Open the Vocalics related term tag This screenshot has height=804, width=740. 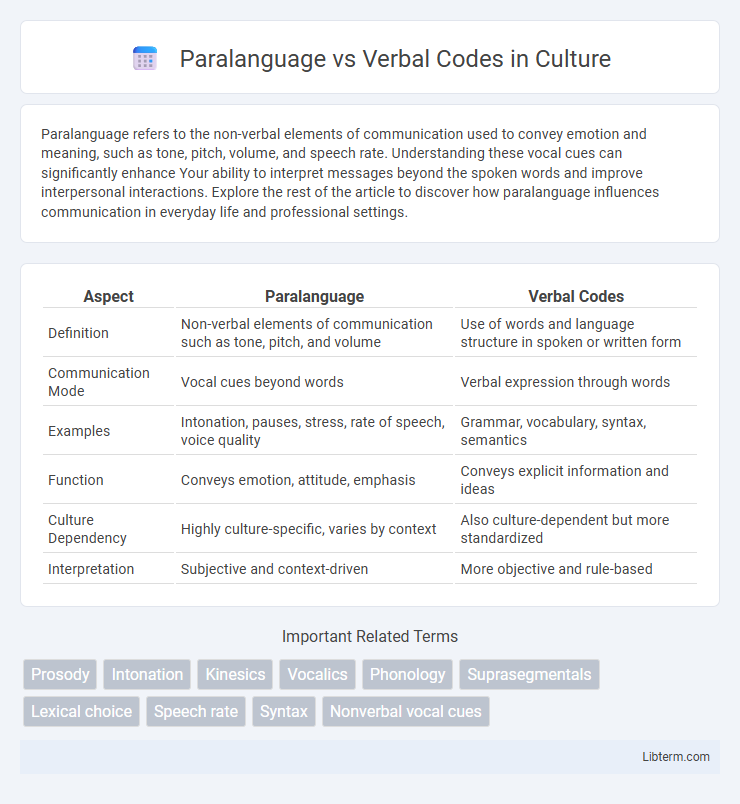point(317,674)
